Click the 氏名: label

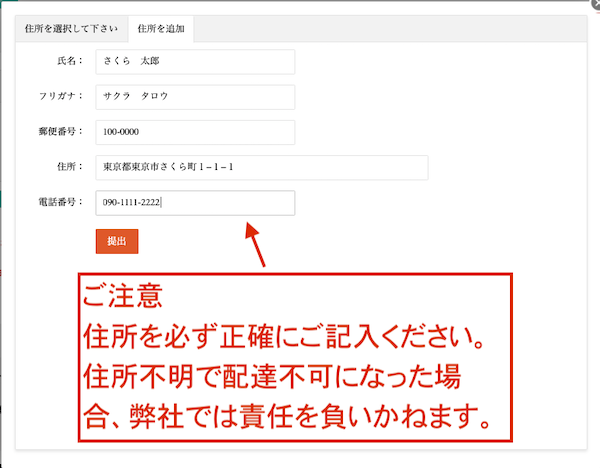pos(70,61)
